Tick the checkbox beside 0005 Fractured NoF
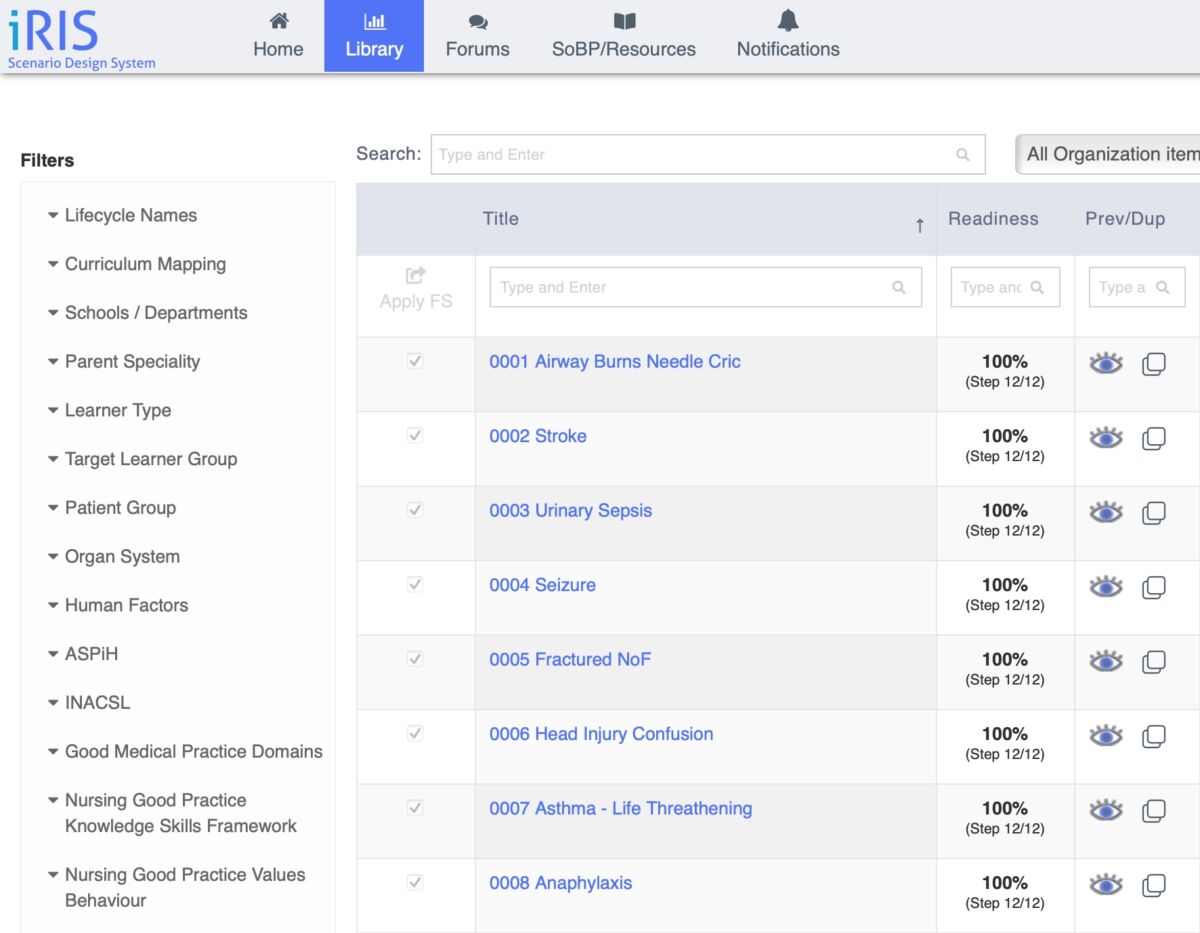This screenshot has height=933, width=1200. click(x=415, y=659)
